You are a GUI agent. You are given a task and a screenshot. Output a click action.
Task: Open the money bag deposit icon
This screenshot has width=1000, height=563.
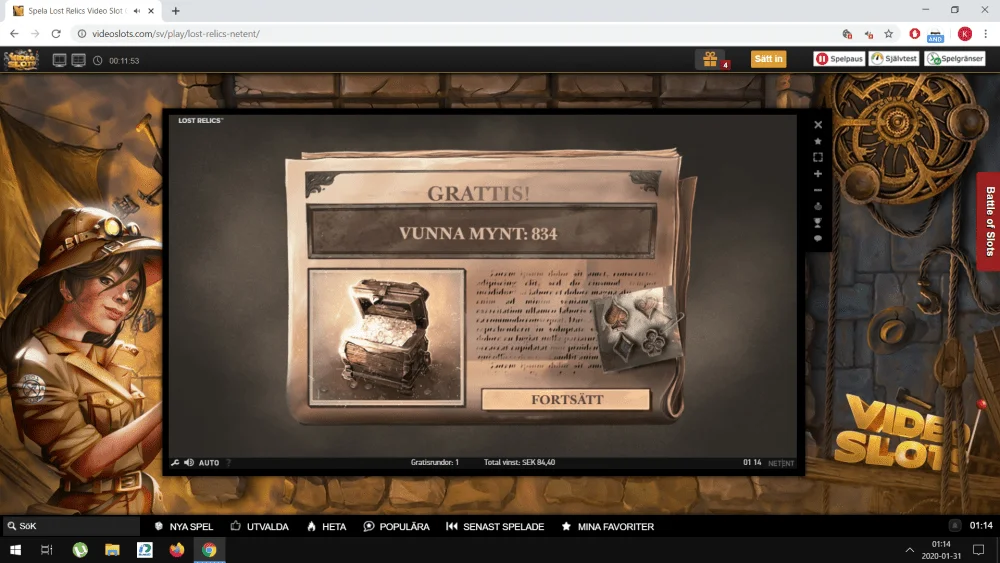pyautogui.click(x=818, y=206)
